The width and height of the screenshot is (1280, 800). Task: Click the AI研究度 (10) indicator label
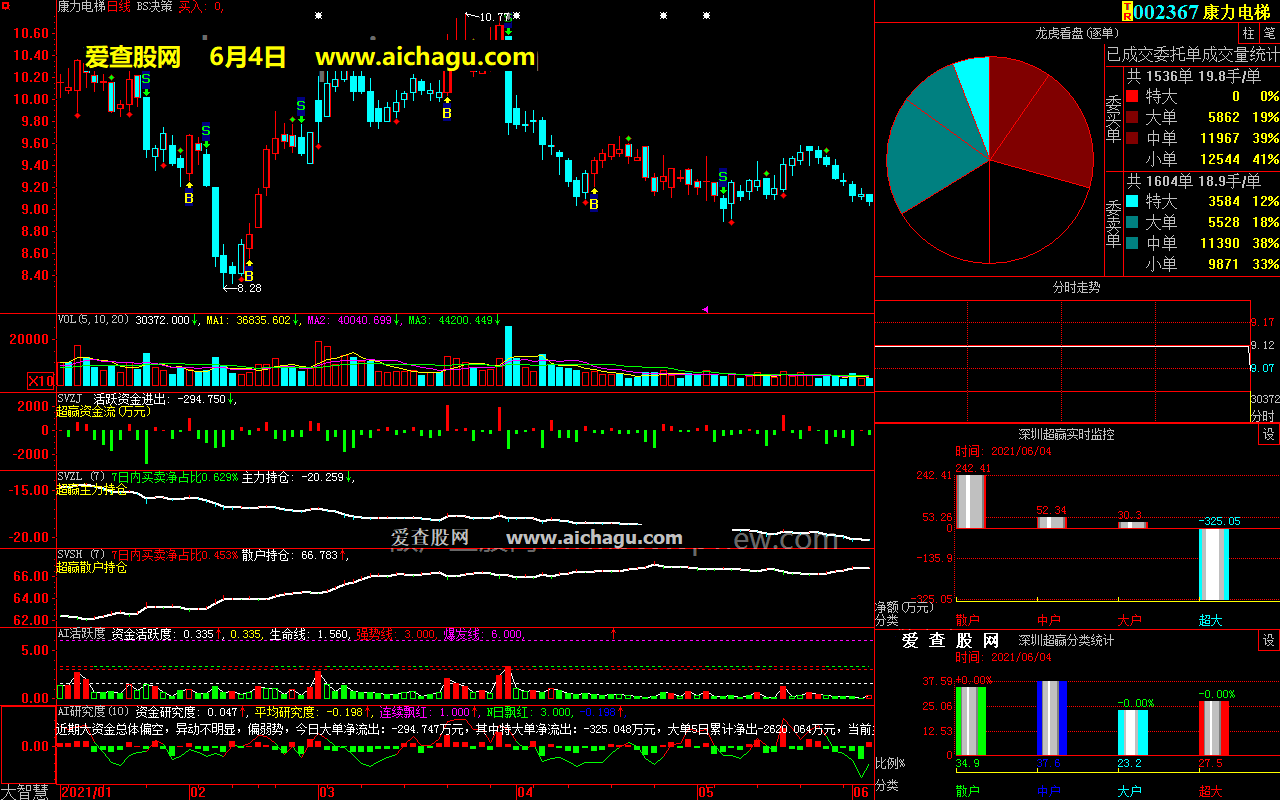click(x=93, y=711)
